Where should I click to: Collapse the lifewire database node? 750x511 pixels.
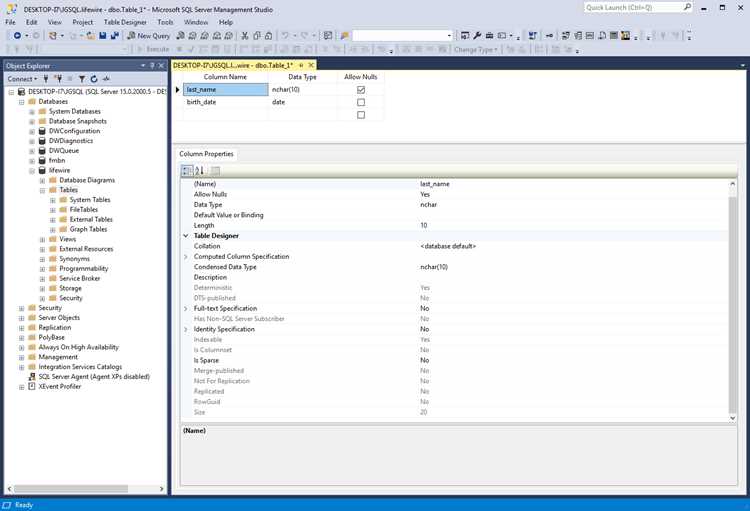click(x=32, y=171)
